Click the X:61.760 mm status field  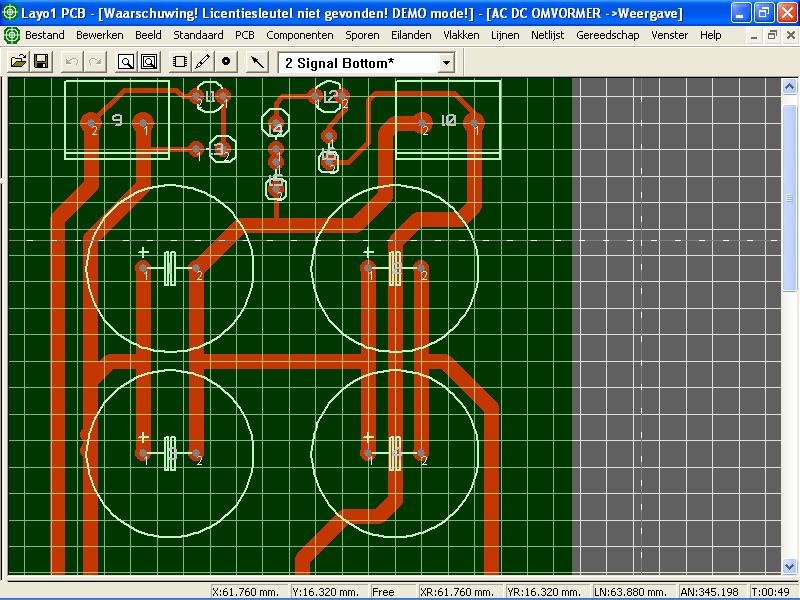[x=250, y=592]
